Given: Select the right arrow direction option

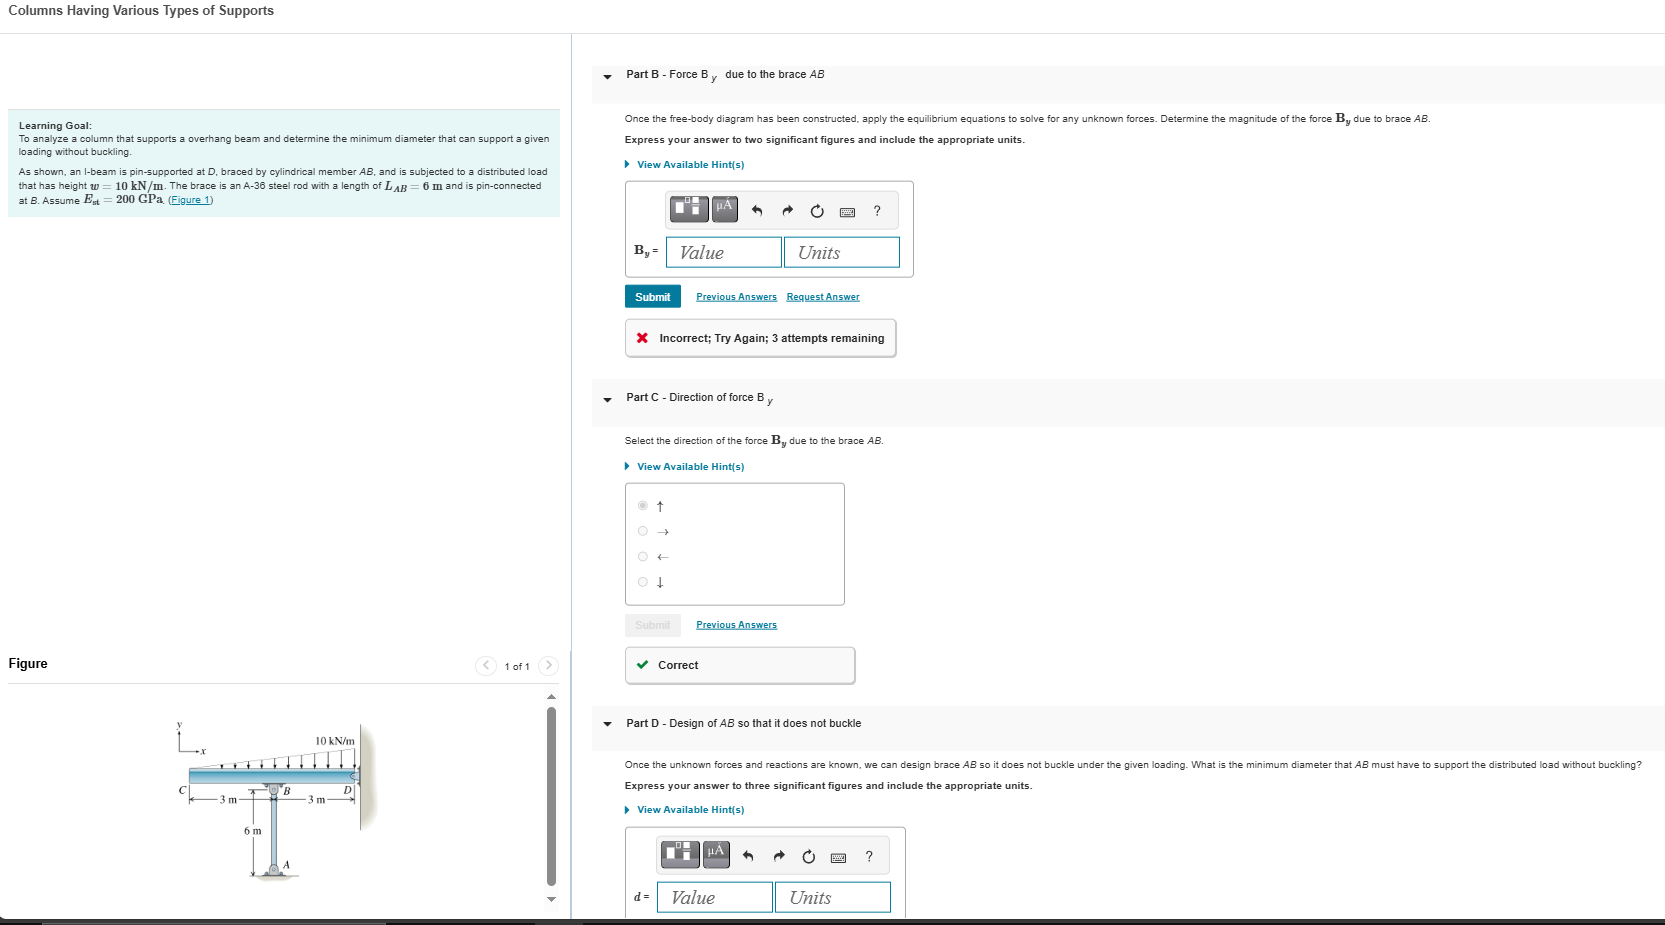Looking at the screenshot, I should (643, 531).
